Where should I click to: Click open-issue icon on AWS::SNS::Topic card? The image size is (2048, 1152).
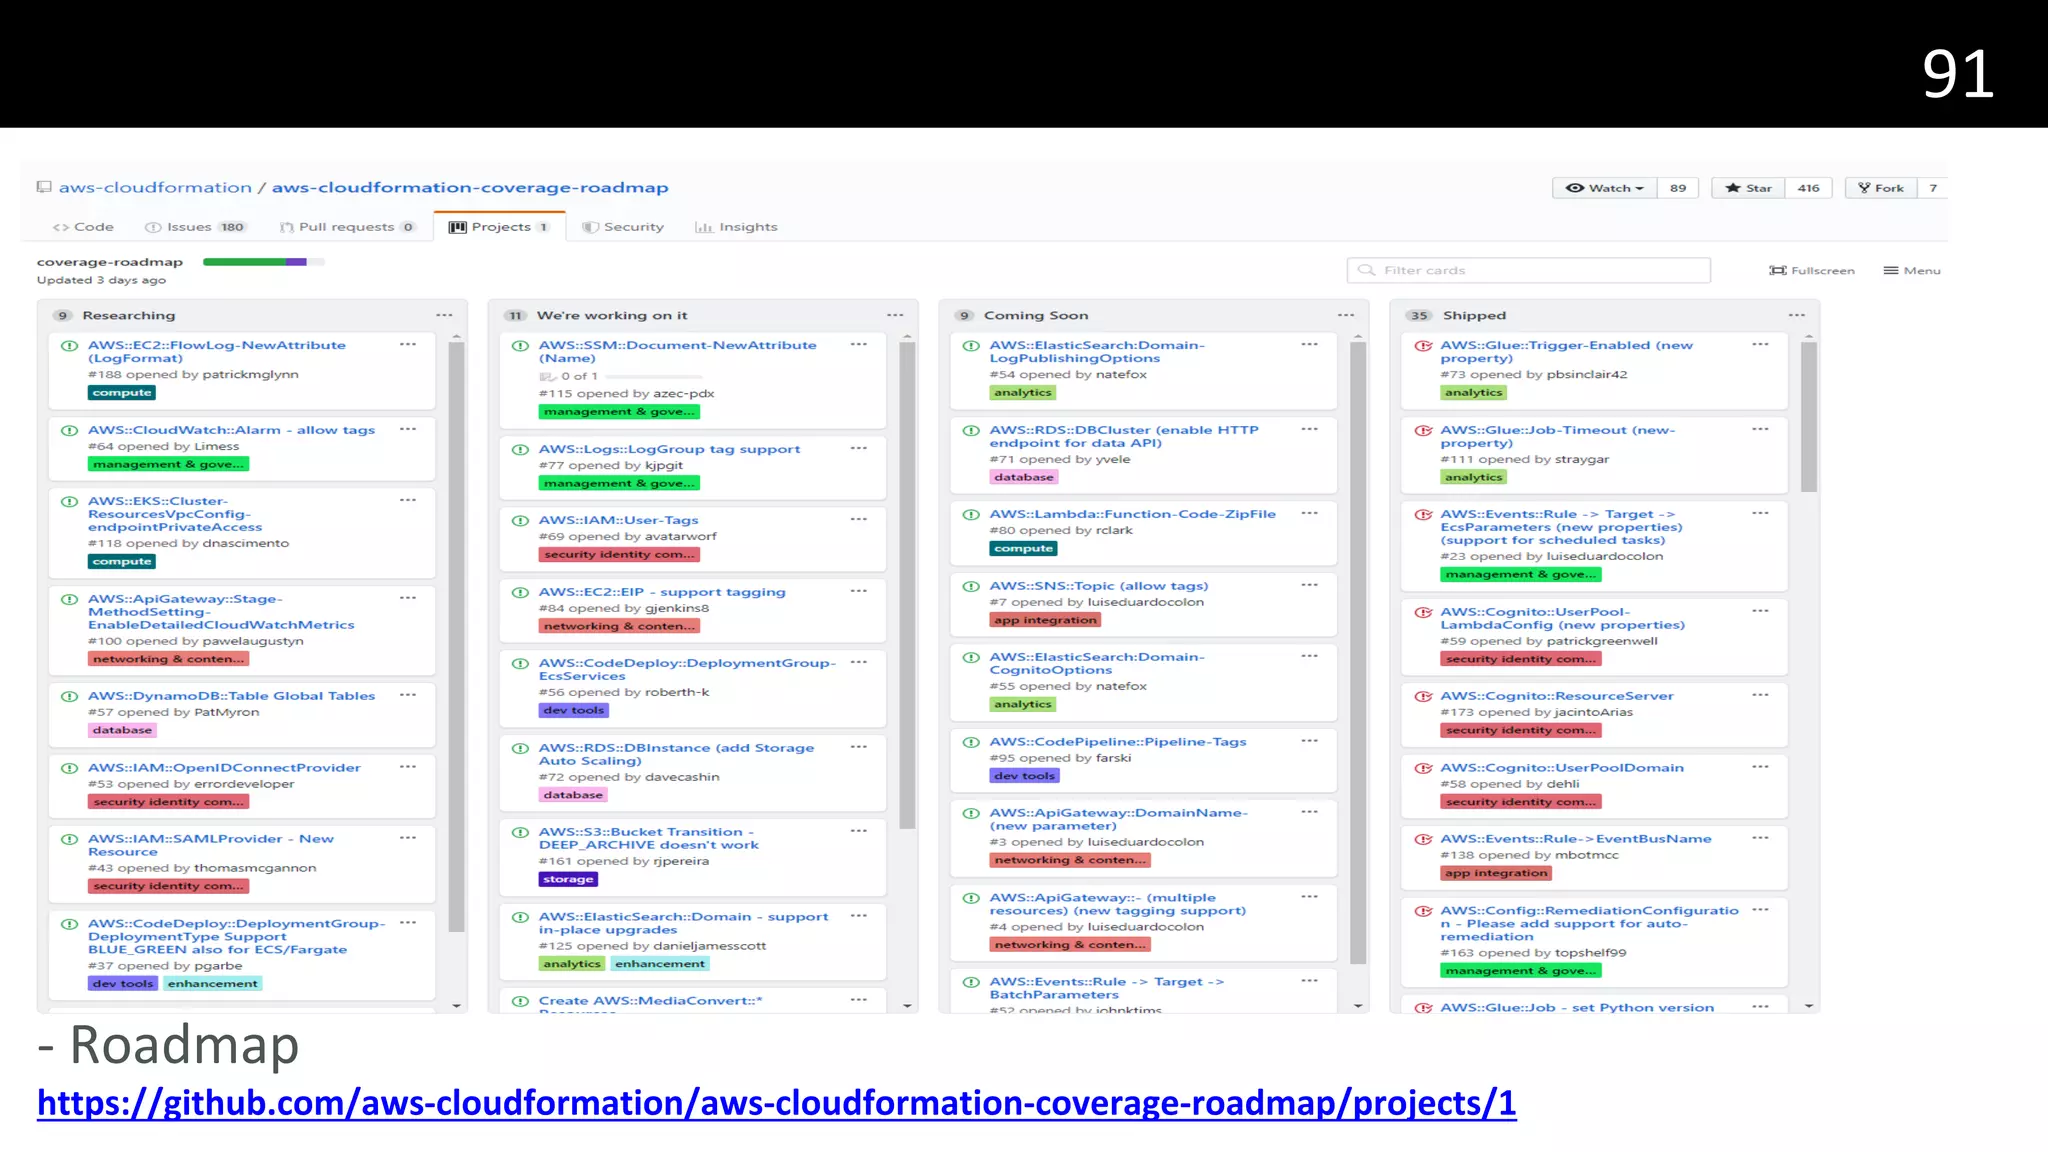click(971, 587)
